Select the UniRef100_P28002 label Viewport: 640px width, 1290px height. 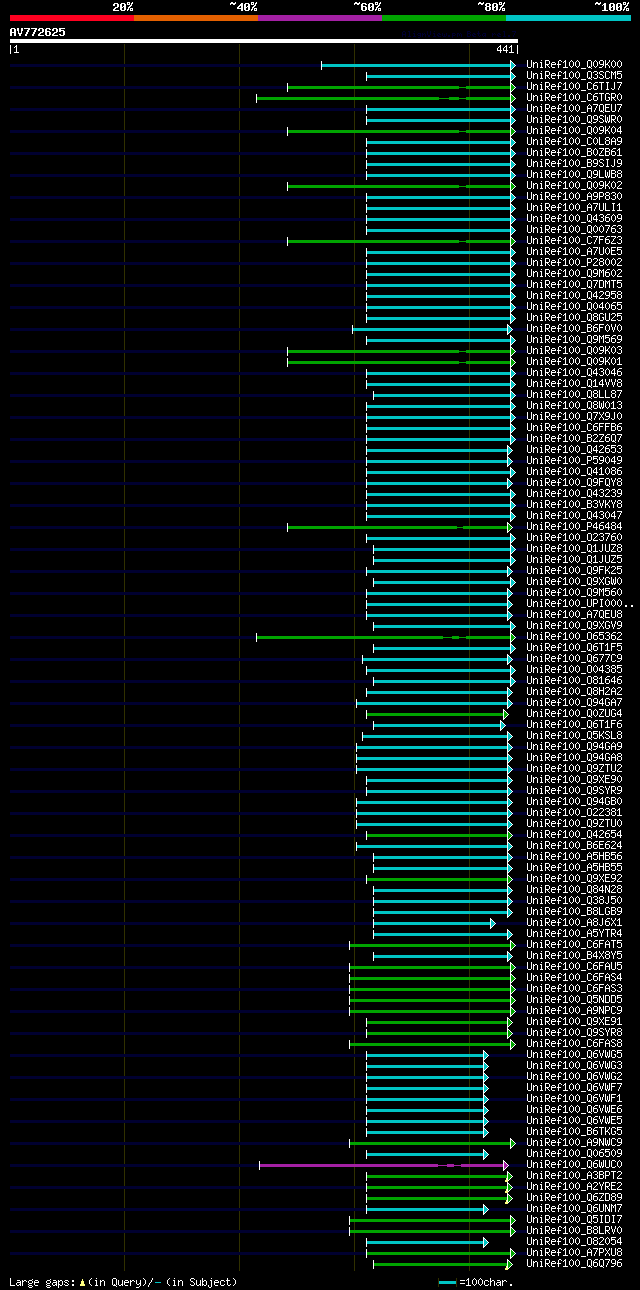574,262
